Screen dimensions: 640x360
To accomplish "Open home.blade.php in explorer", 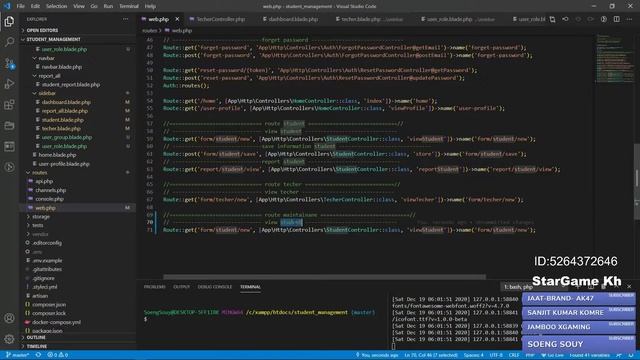I will 57,155.
